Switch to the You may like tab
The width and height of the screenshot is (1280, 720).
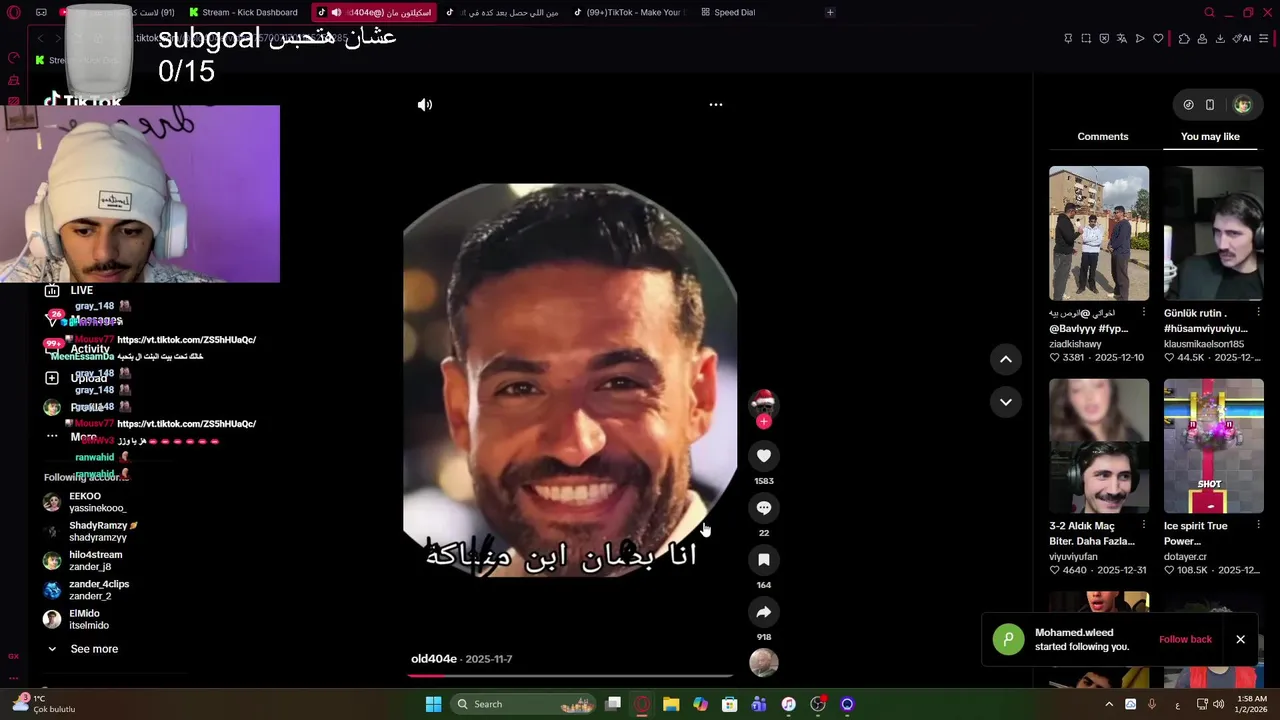pos(1210,137)
